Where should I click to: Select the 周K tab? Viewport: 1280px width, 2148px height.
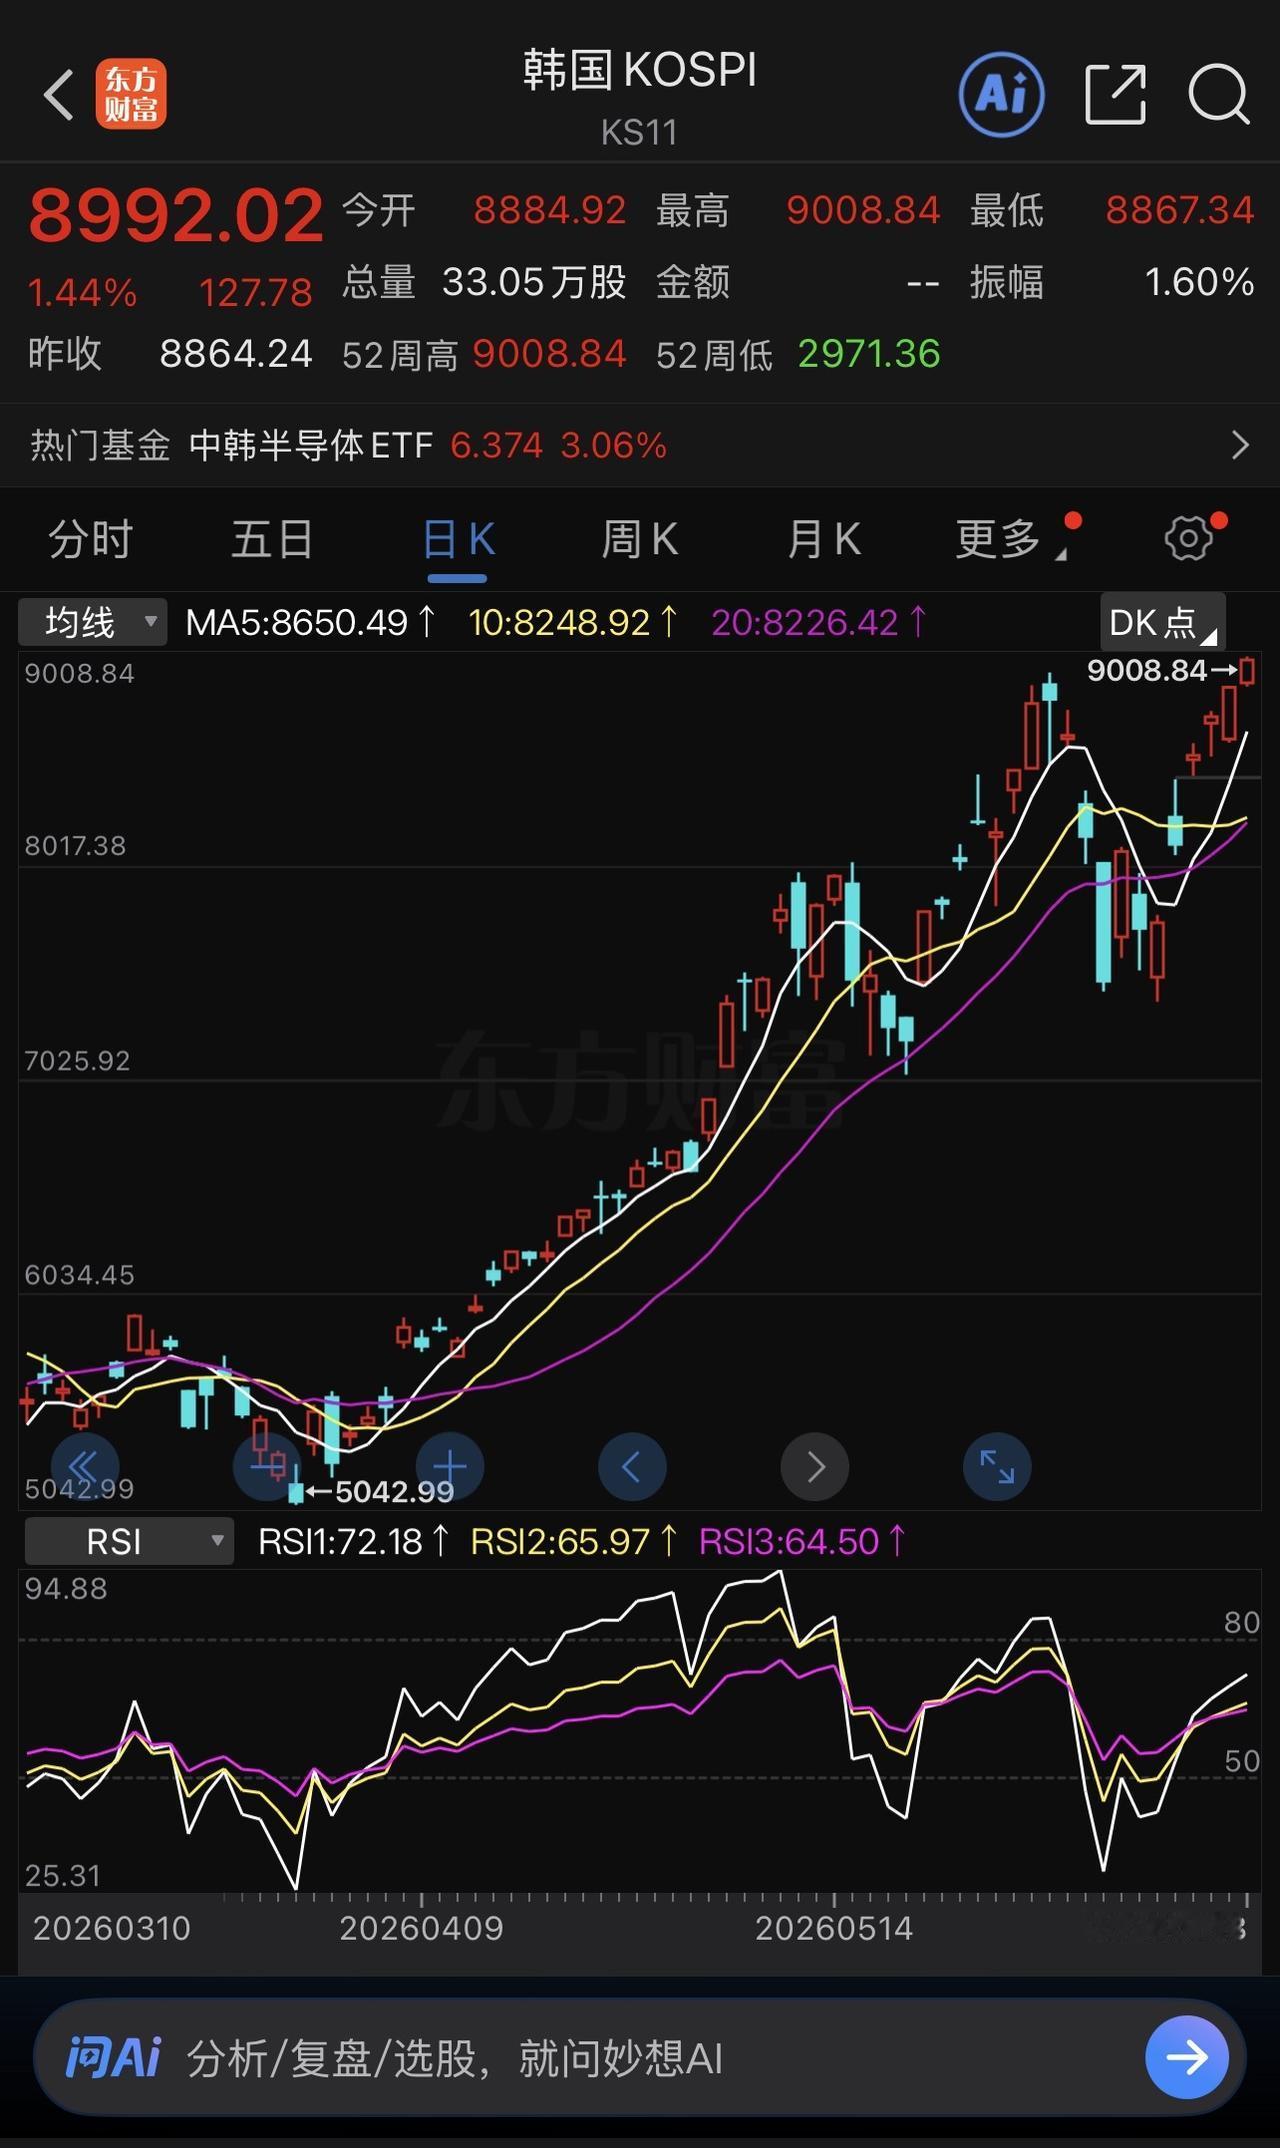[x=640, y=540]
